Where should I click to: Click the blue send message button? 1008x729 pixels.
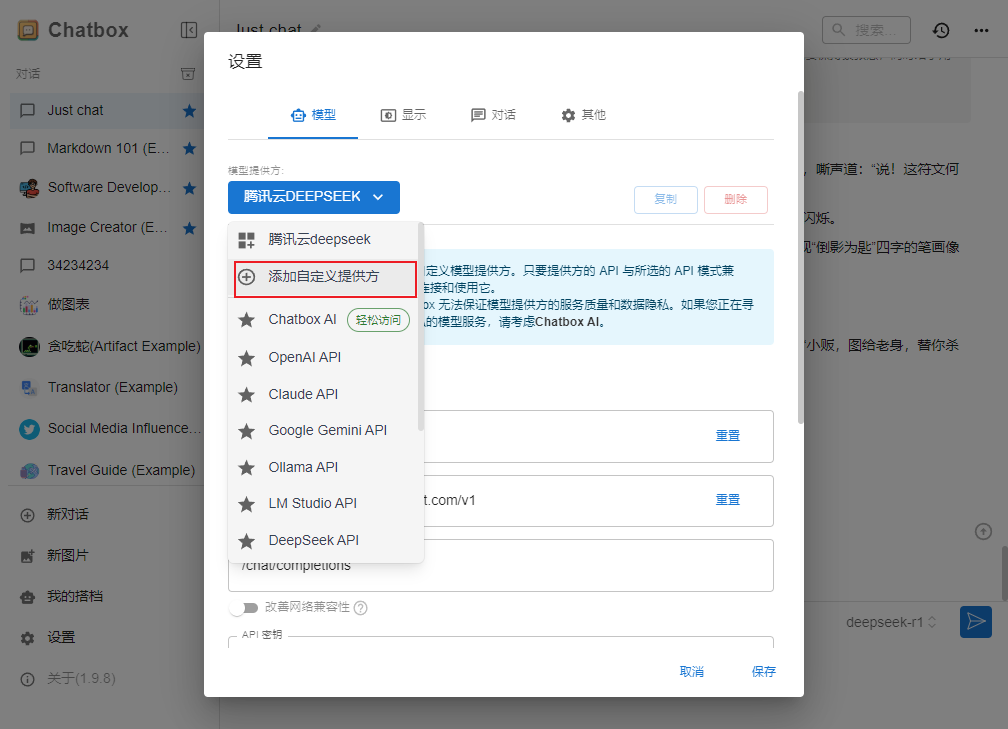[x=976, y=622]
